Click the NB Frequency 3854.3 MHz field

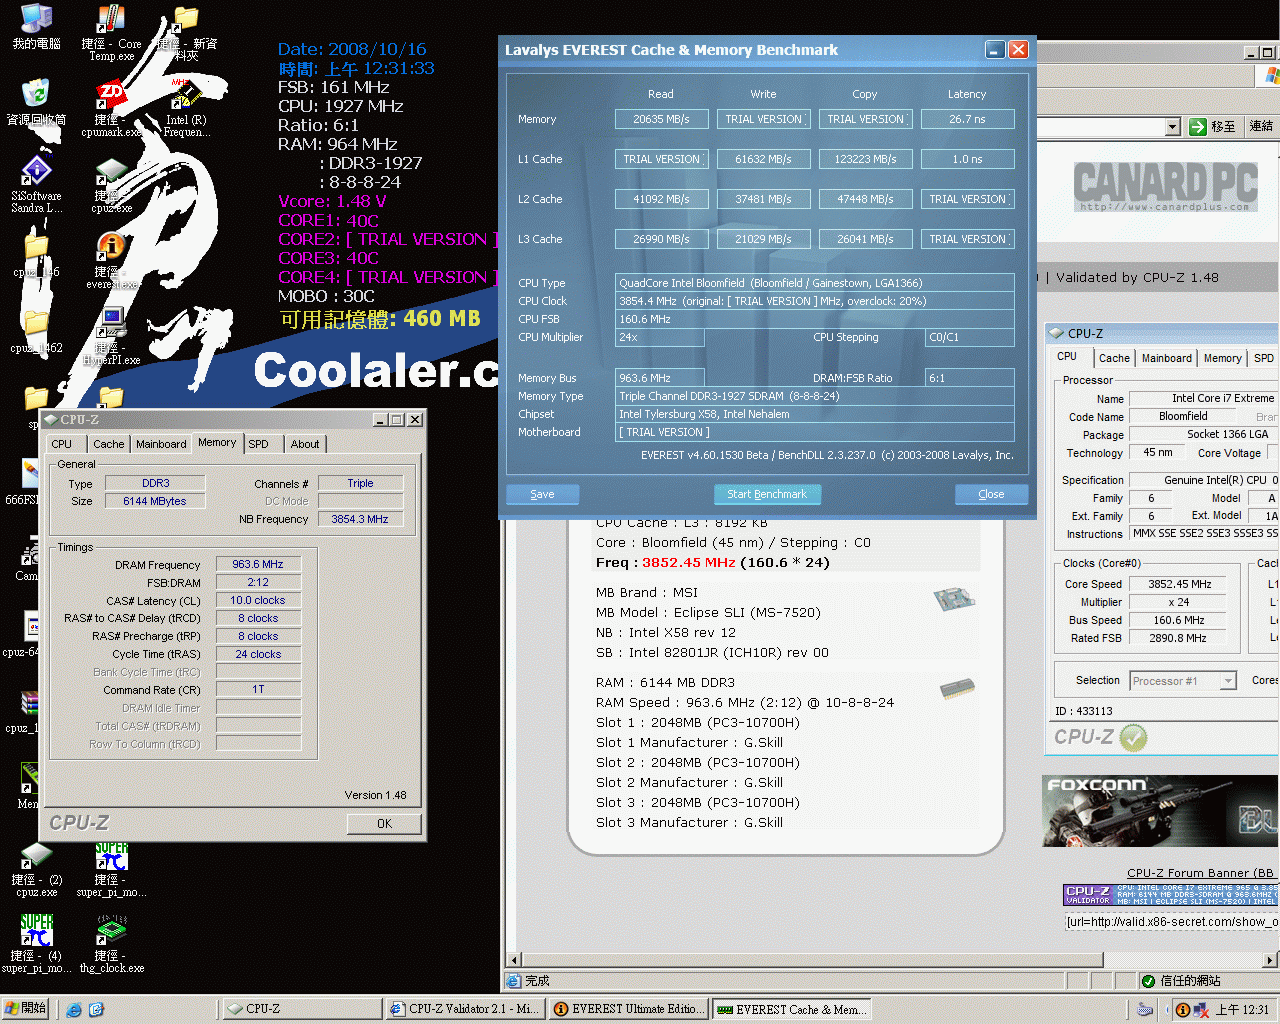(360, 519)
